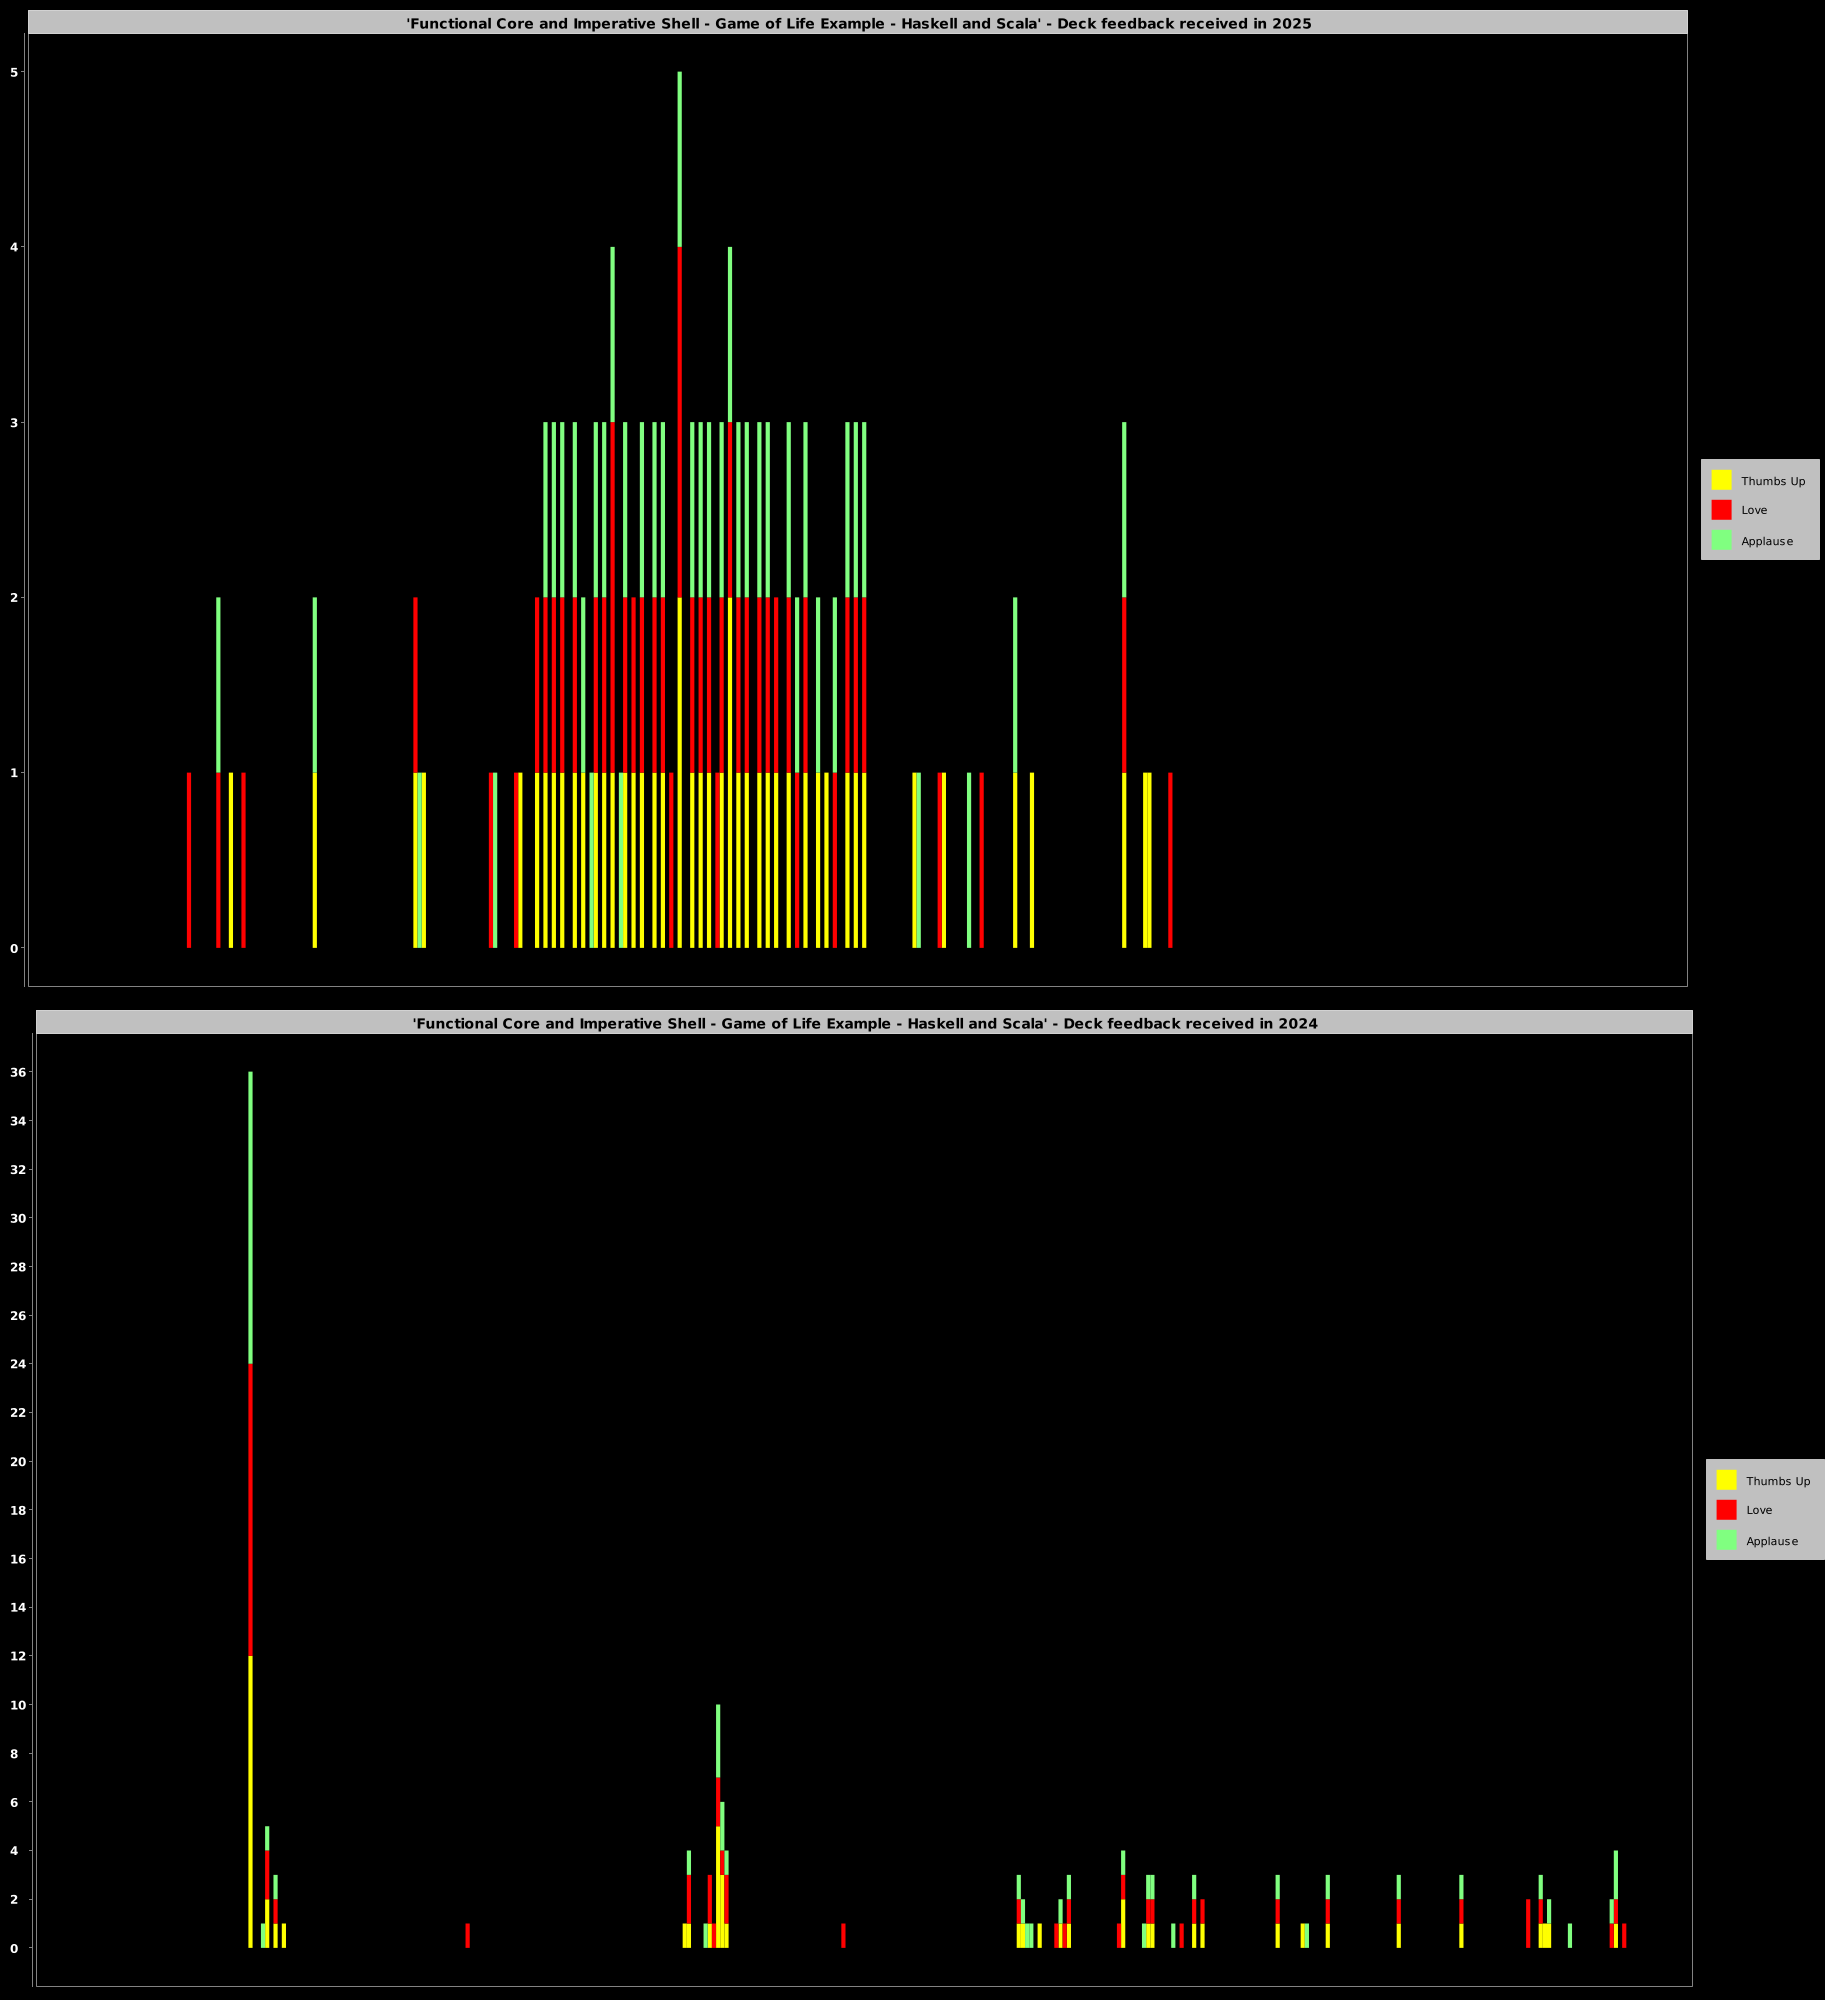The height and width of the screenshot is (2000, 1825).
Task: Select the 'Thumbs Up' label in 2024 legend
Action: [1777, 1481]
